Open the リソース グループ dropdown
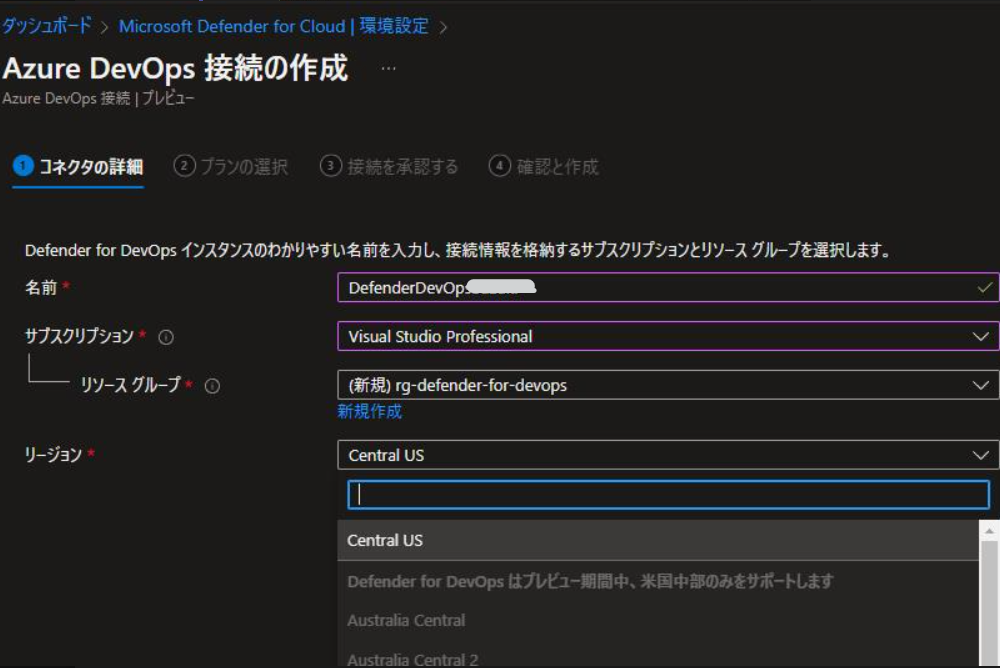The image size is (1000, 668). (x=668, y=385)
